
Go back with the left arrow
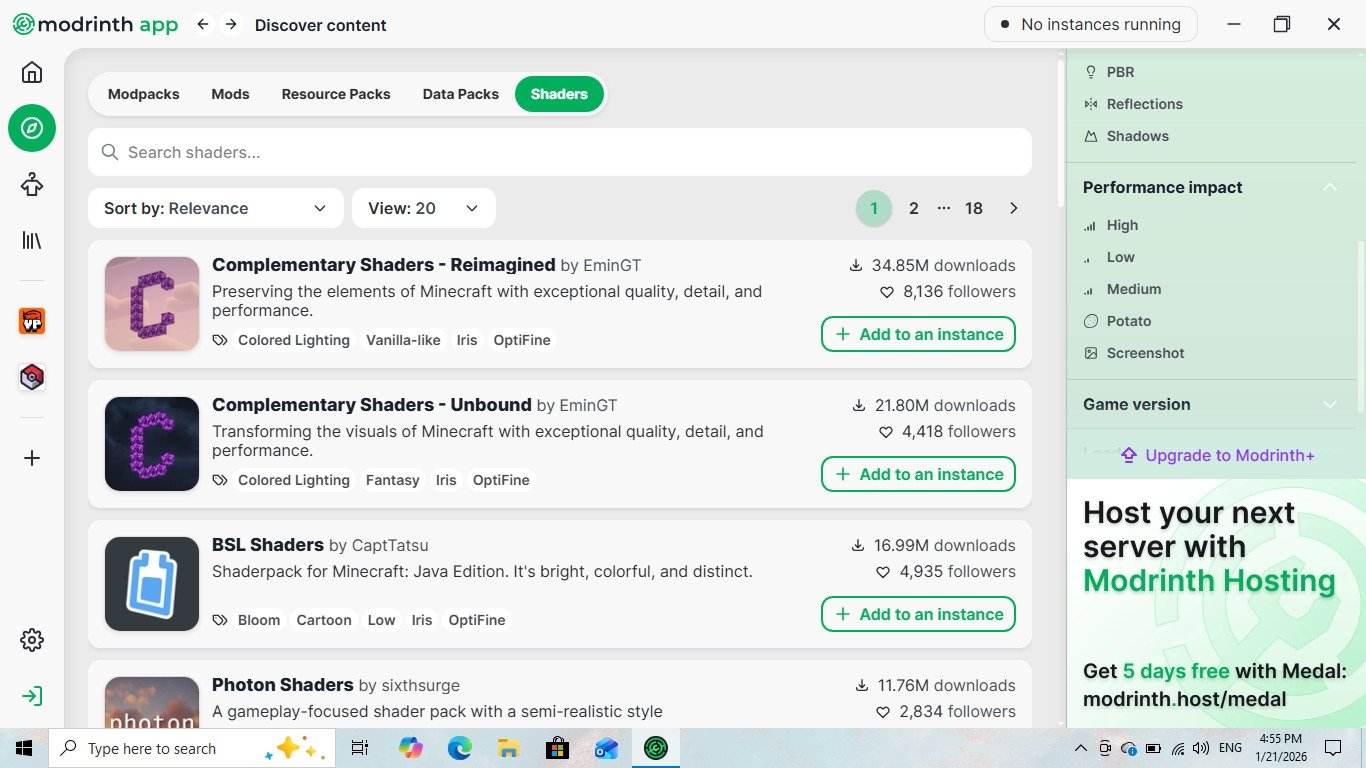(203, 24)
